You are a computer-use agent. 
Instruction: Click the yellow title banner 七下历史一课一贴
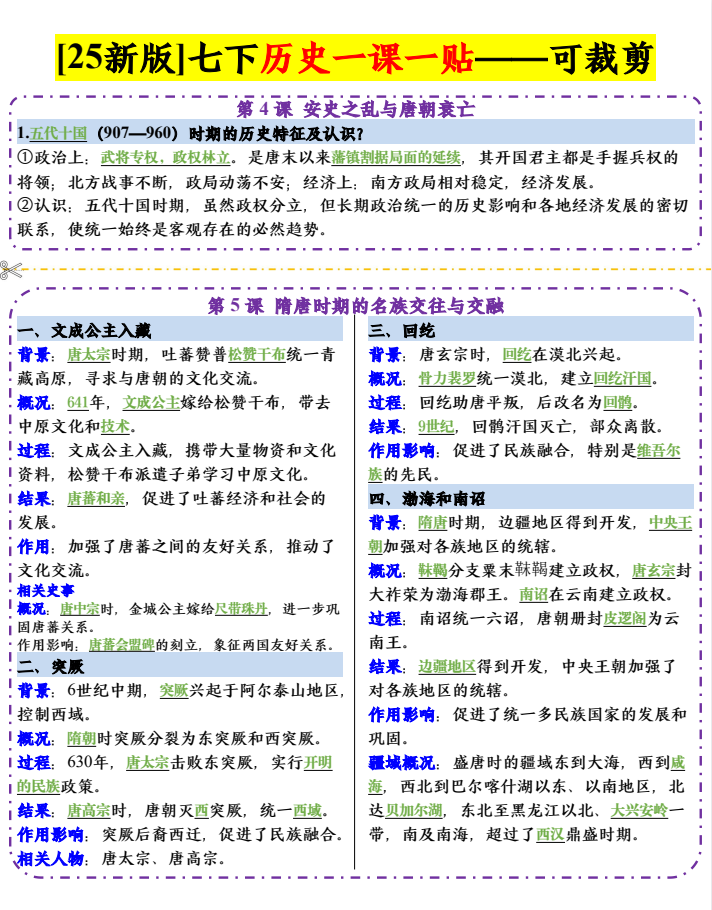(356, 59)
